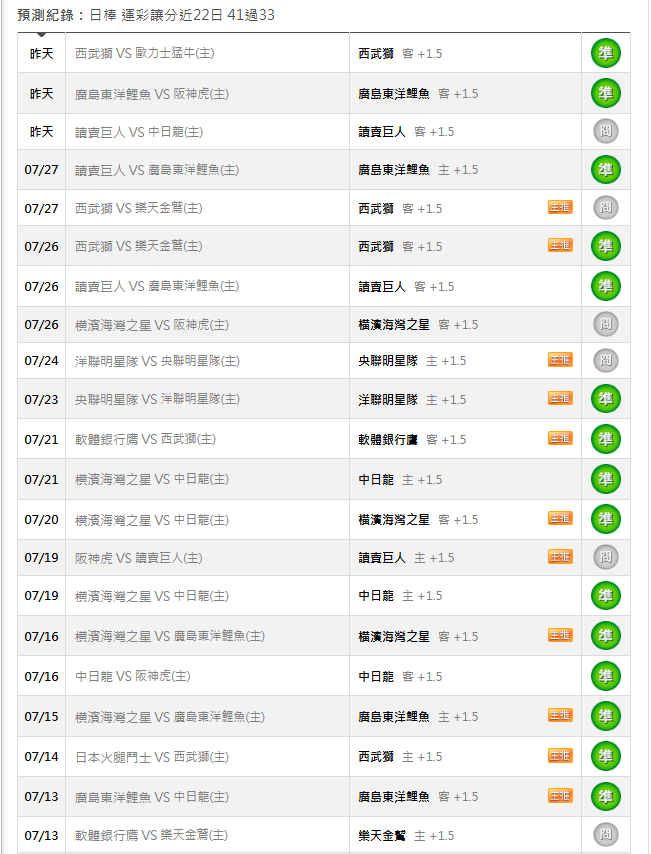This screenshot has height=854, width=651.
Task: Select prediction 洋聯明星隊 主 +1.5
Action: [x=412, y=399]
